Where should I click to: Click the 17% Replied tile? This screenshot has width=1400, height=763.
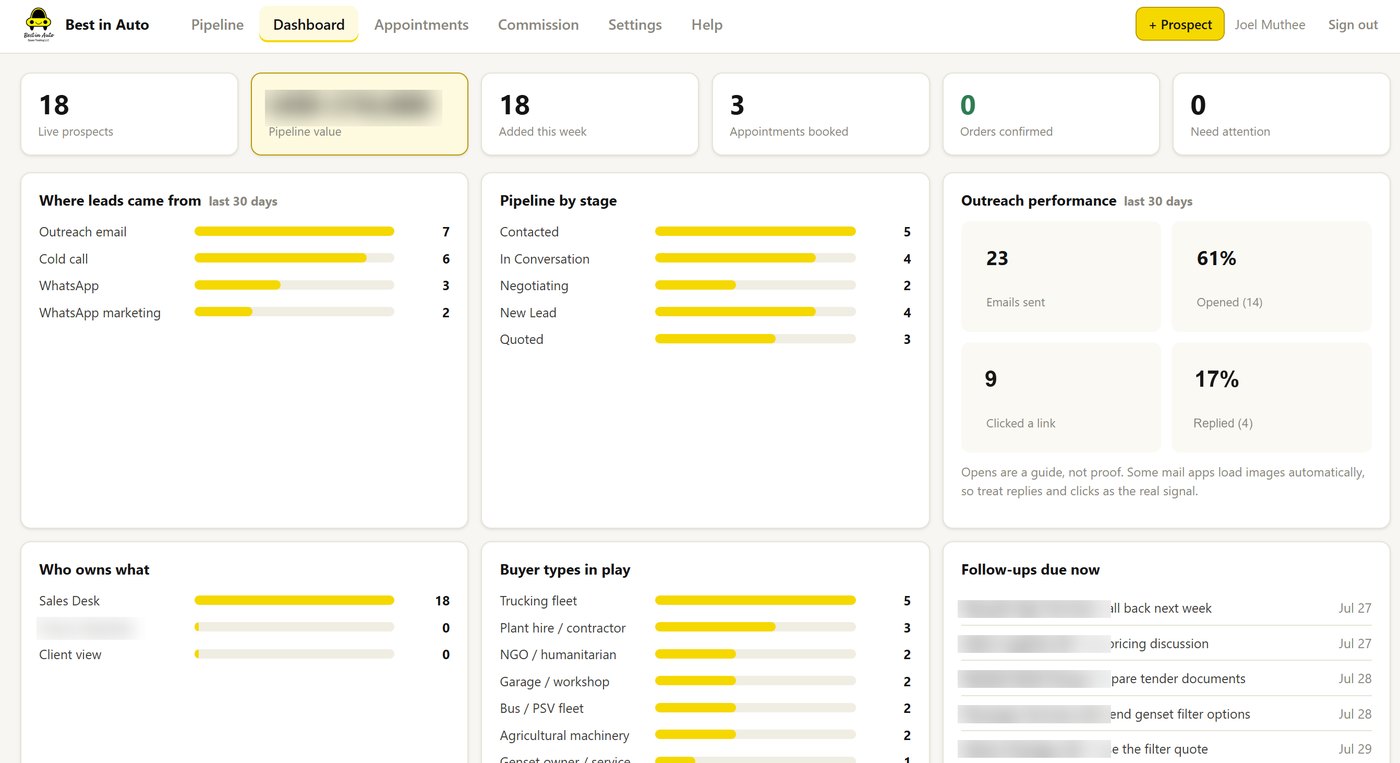[1271, 398]
